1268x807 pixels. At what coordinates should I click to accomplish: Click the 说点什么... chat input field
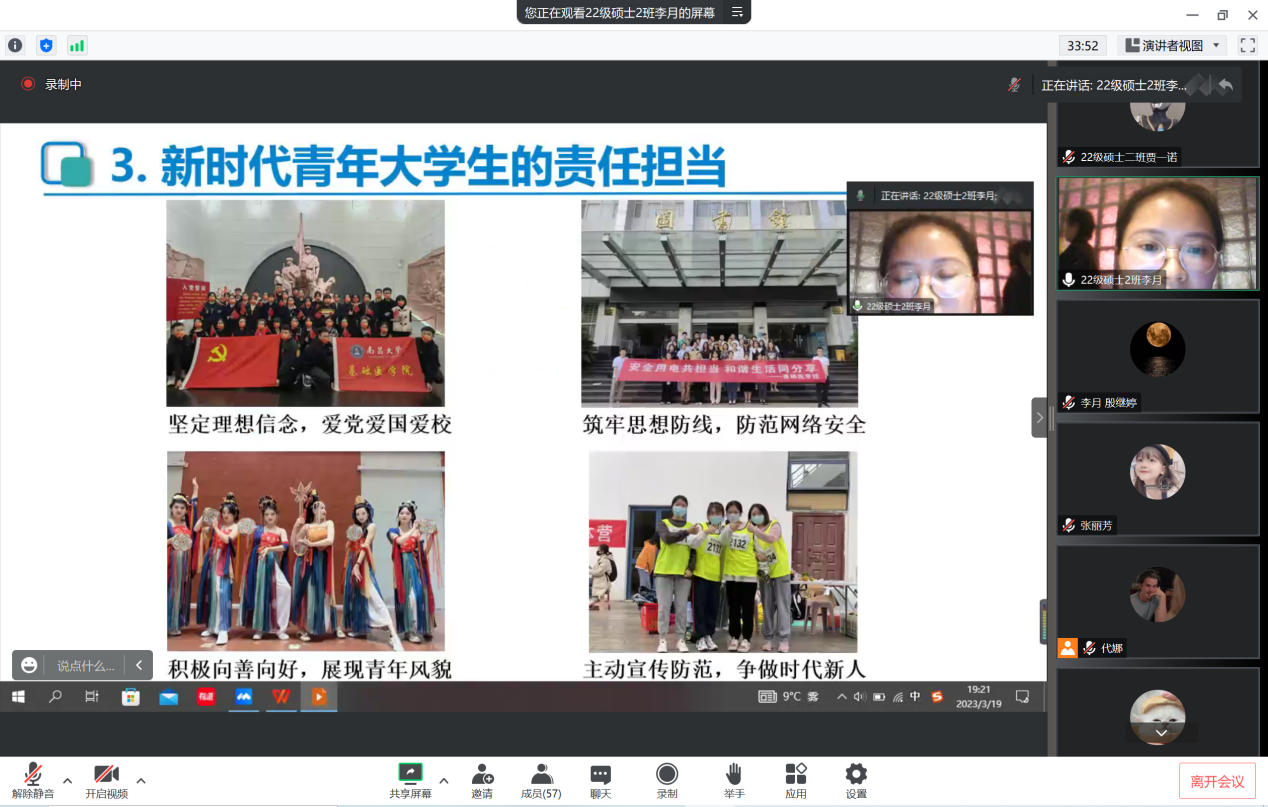[86, 665]
